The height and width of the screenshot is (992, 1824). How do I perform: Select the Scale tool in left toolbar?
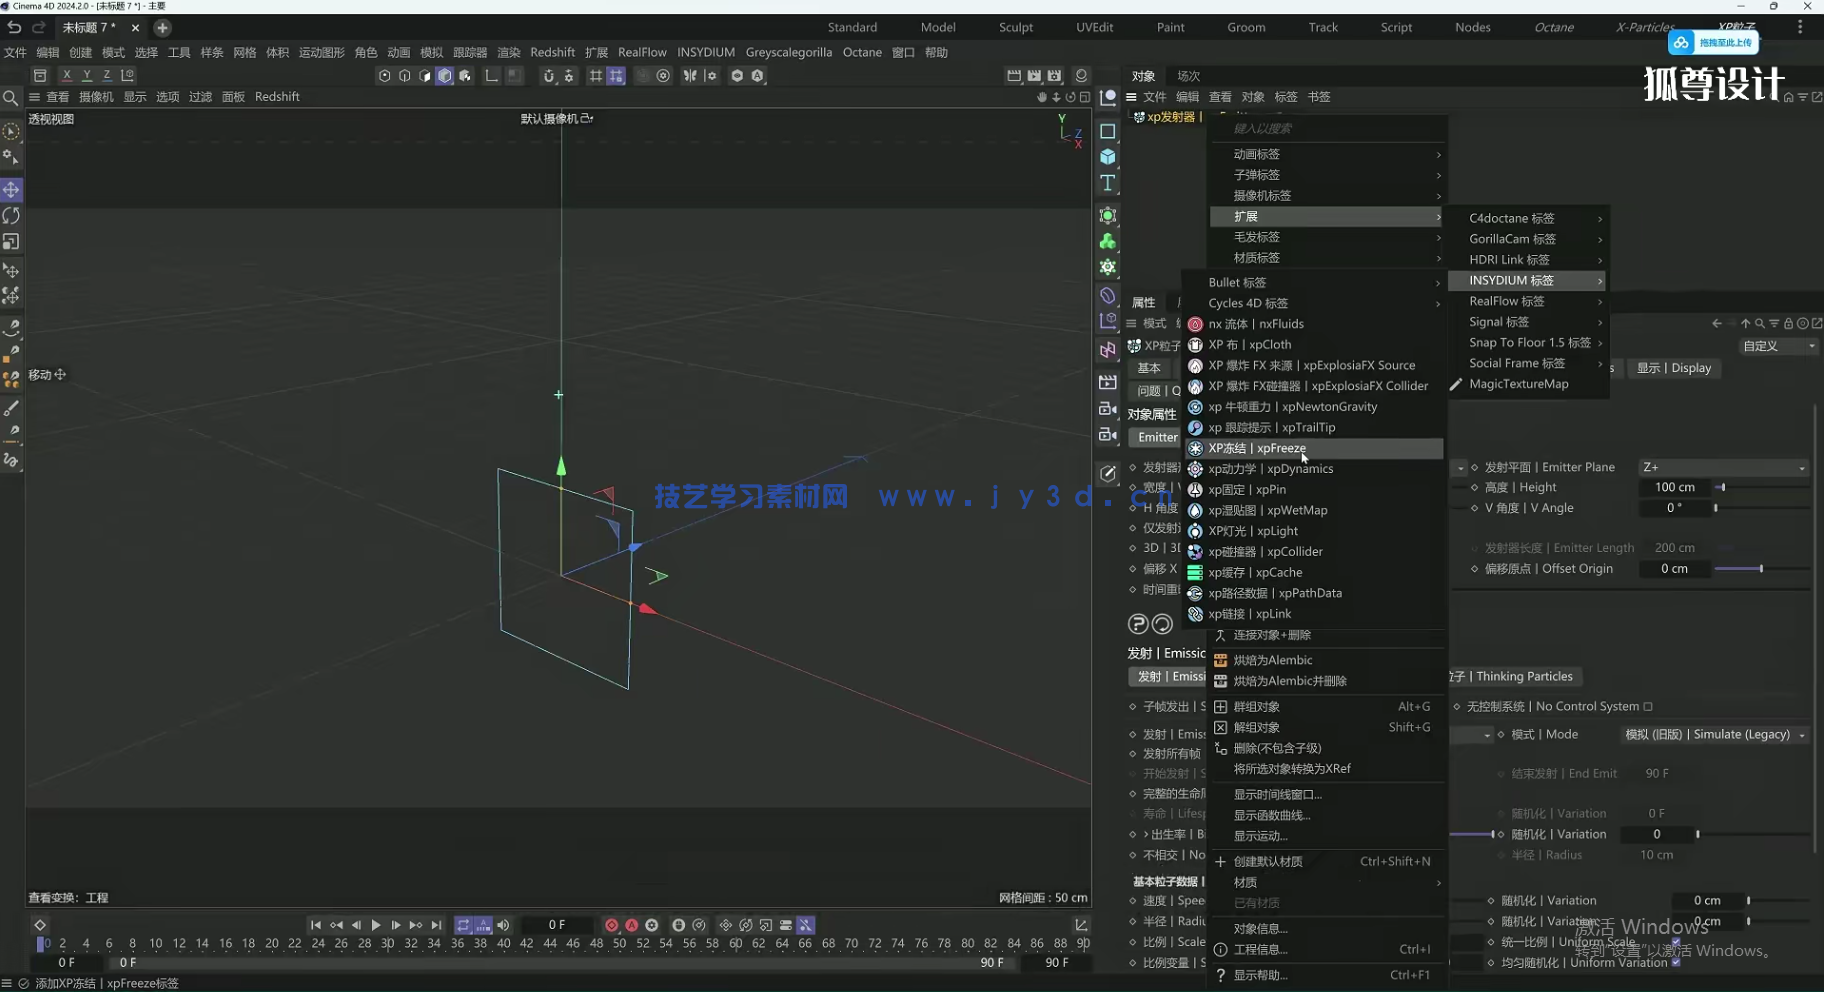pyautogui.click(x=11, y=242)
